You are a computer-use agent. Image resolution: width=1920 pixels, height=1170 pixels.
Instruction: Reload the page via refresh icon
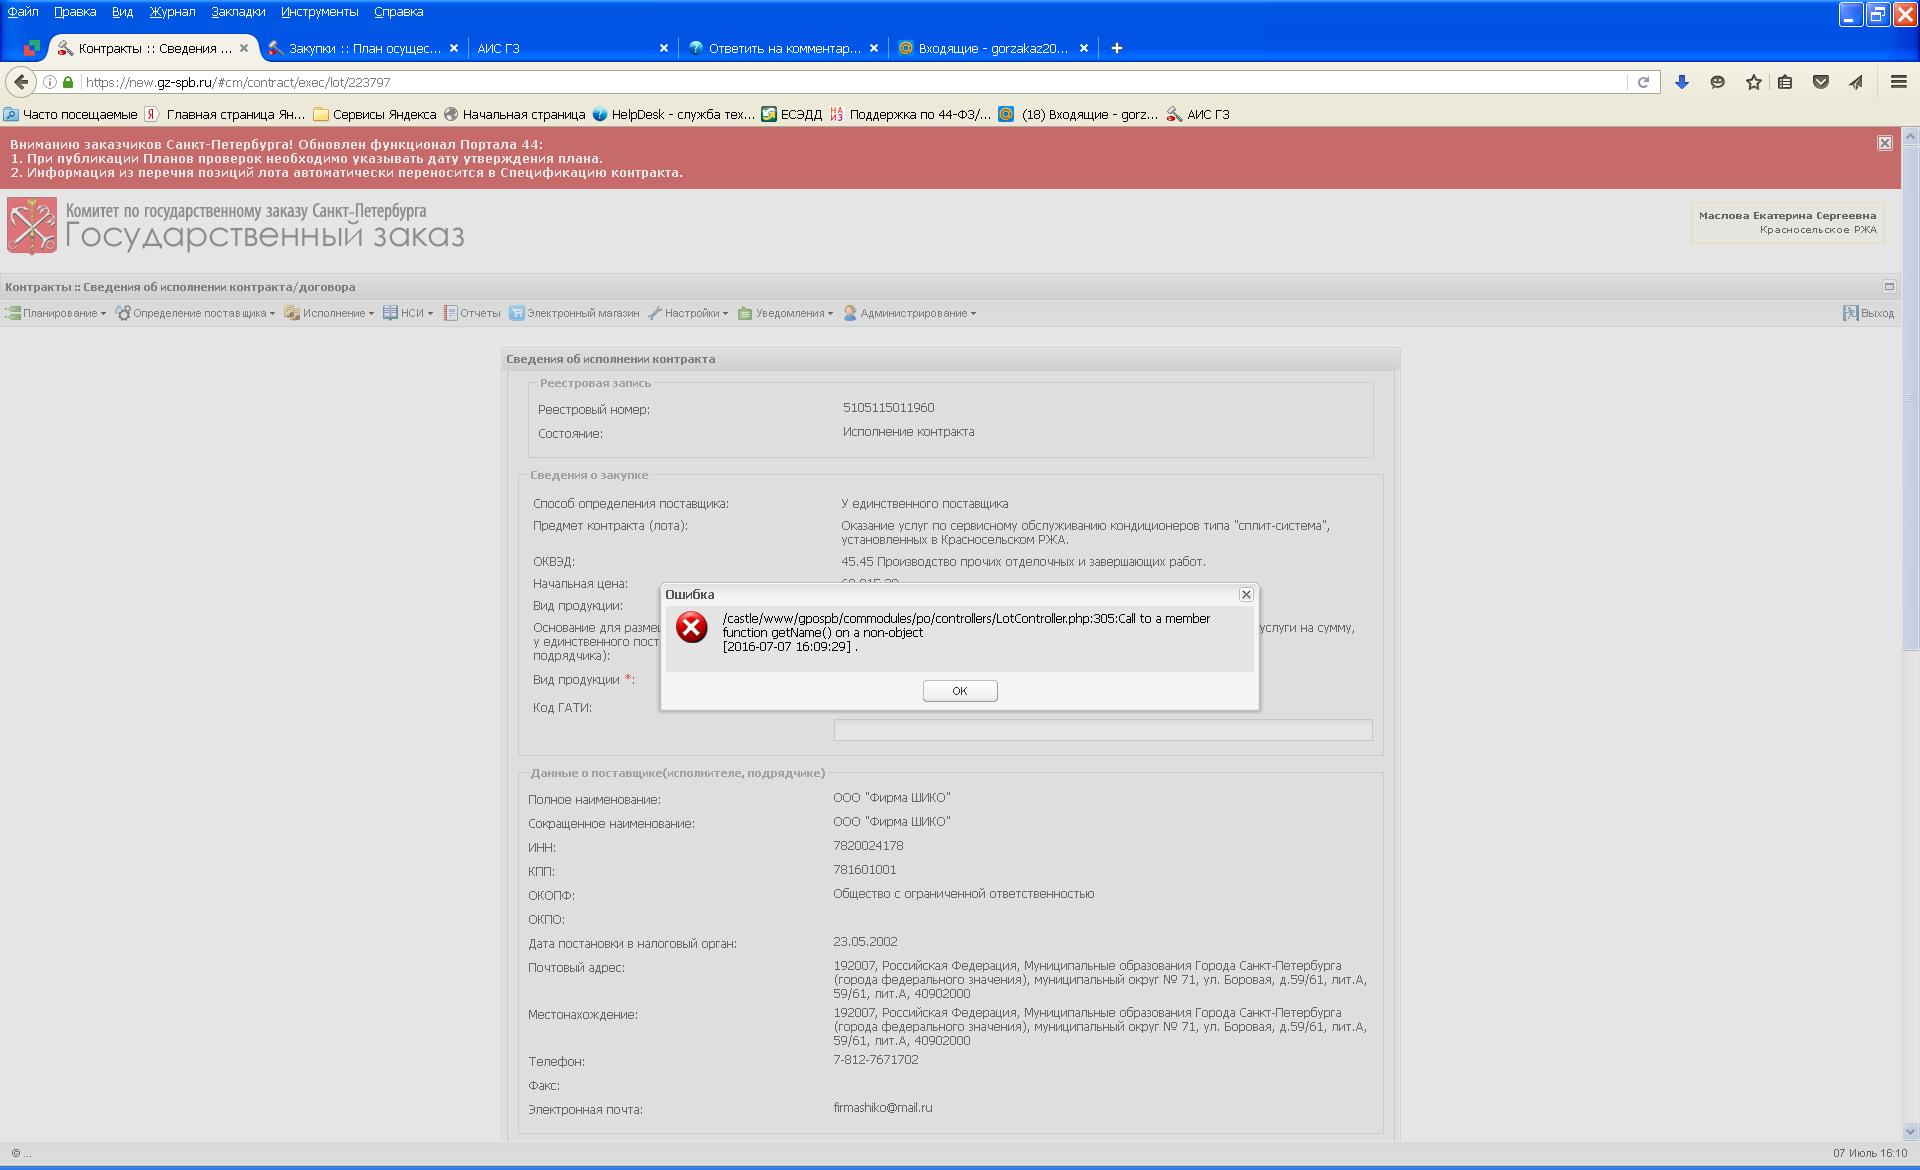1643,82
